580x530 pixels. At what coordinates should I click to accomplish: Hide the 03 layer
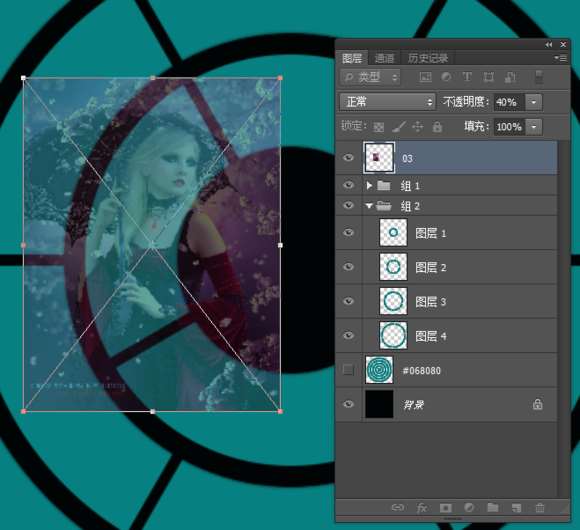348,158
